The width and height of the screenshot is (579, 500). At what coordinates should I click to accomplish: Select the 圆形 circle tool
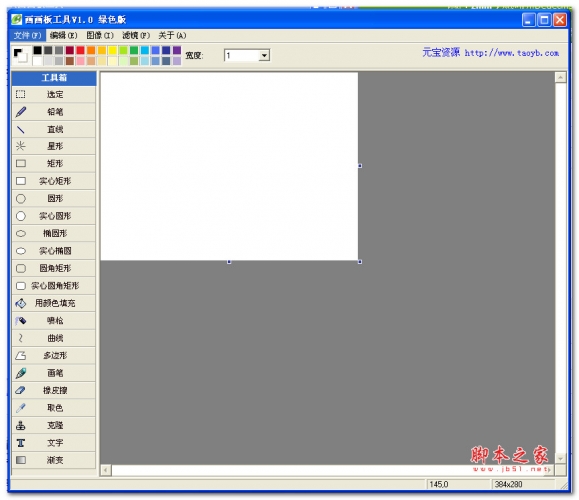(x=54, y=199)
